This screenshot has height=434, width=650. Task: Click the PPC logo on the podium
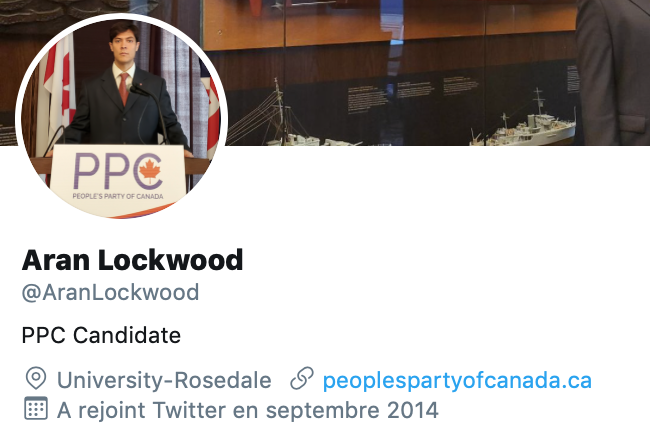[118, 171]
